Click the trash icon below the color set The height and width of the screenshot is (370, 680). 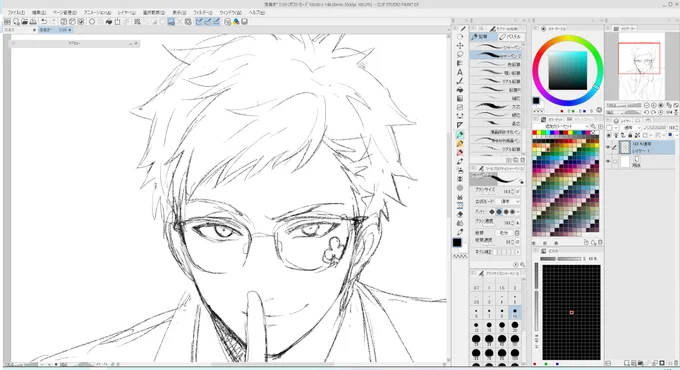point(600,242)
